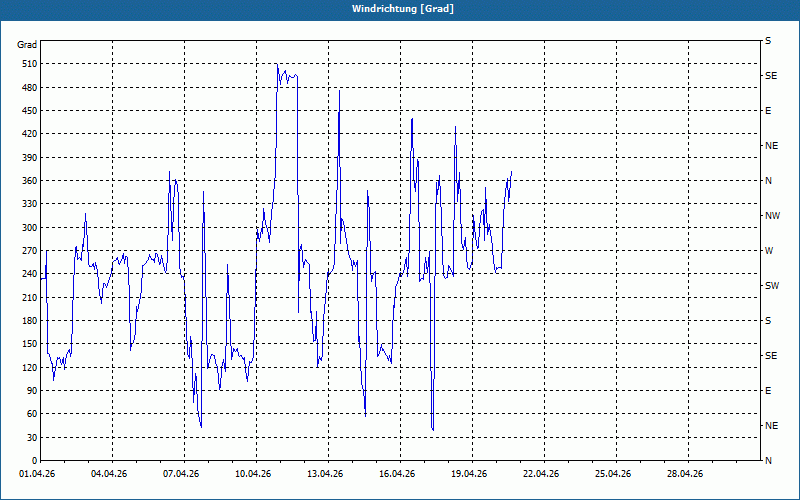Select the date label 28.04.26
Viewport: 800px width, 500px height.
click(x=685, y=474)
